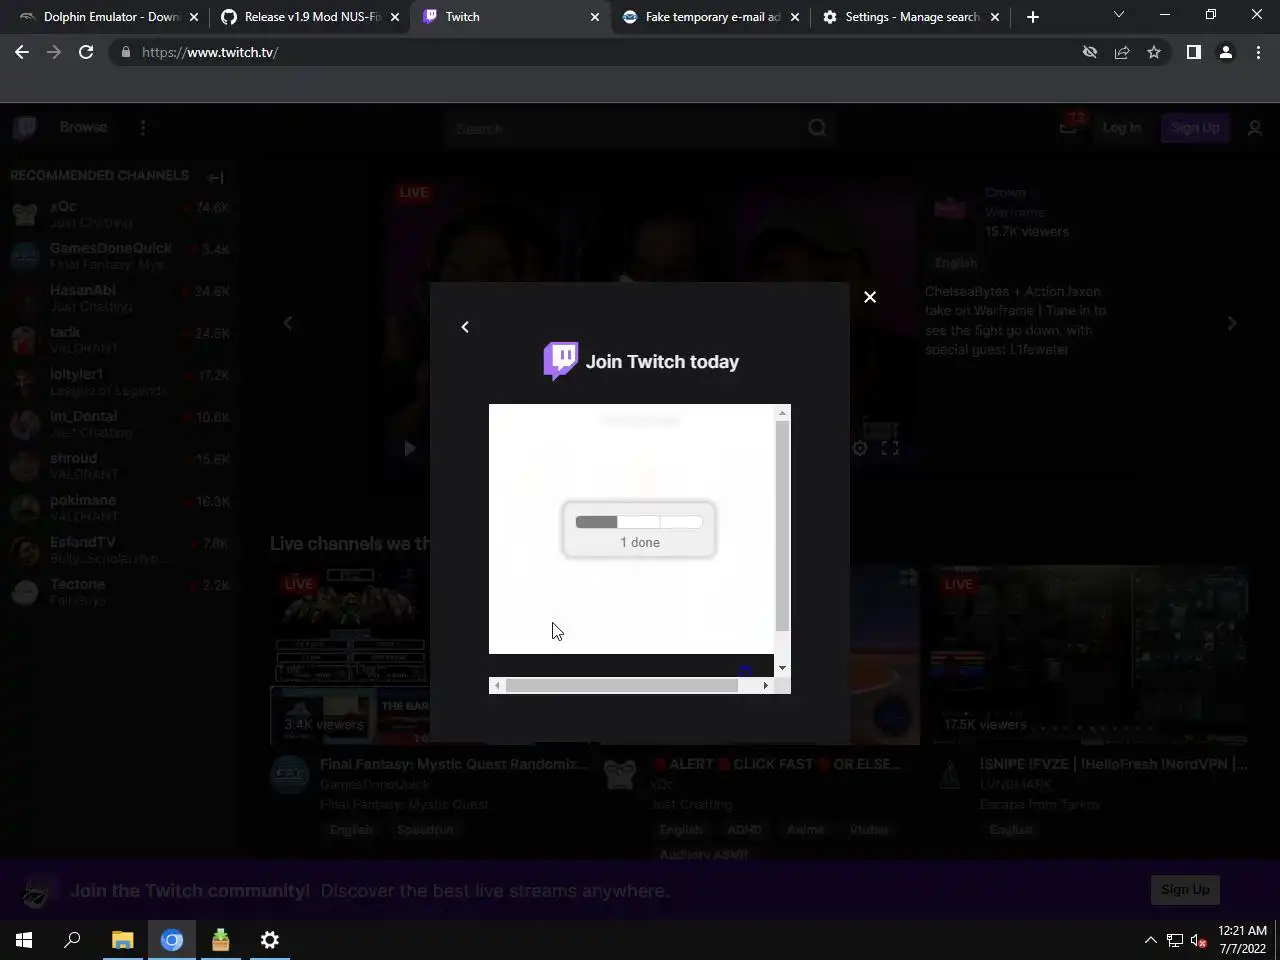Open the Twitch more options dots menu

coord(143,128)
